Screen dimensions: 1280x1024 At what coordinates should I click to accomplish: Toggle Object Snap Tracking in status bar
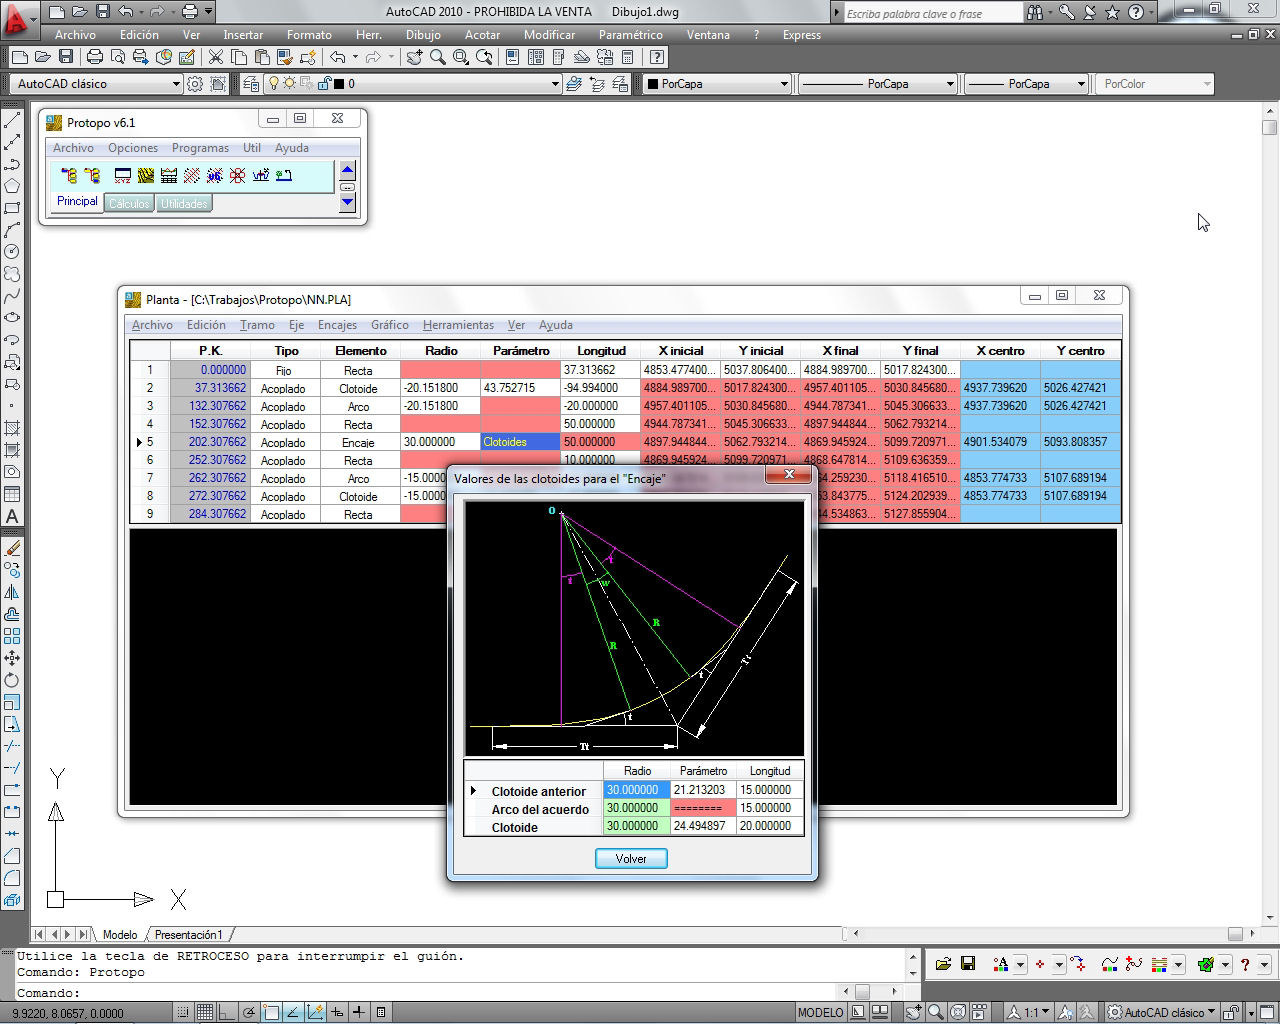pos(293,1012)
